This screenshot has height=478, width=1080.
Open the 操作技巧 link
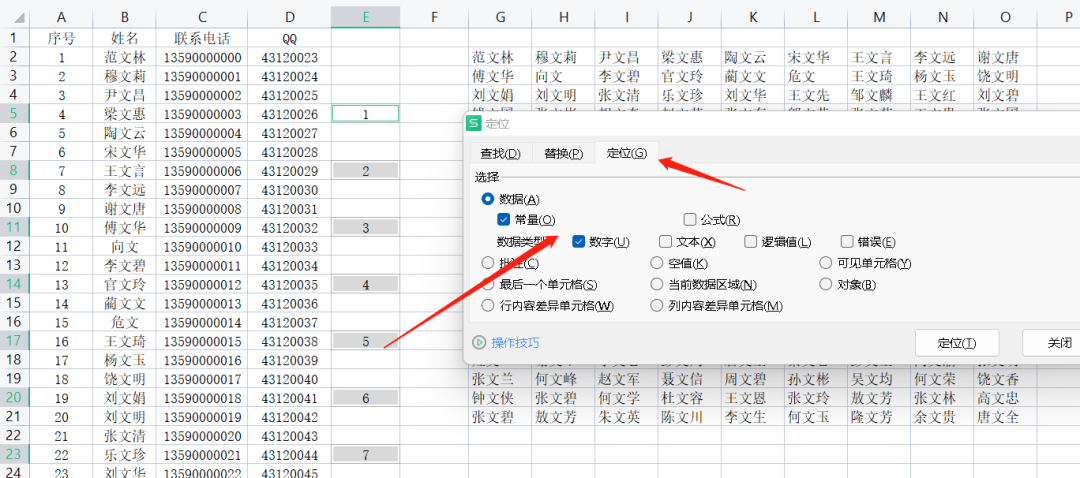click(x=515, y=343)
